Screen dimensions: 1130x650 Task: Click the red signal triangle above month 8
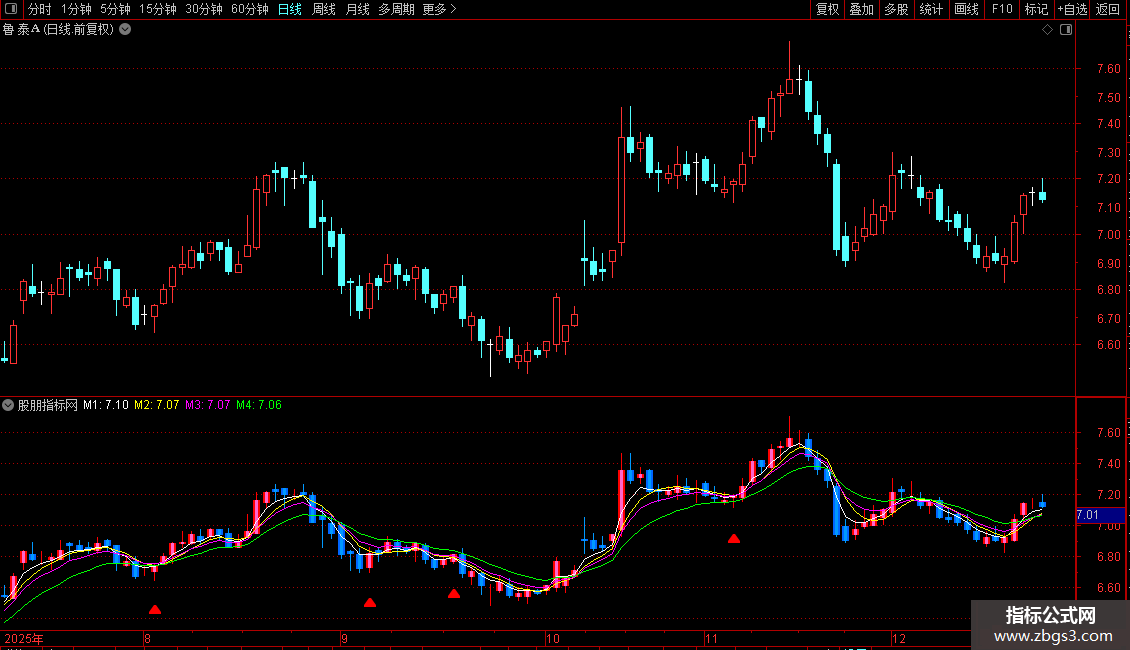(x=155, y=610)
